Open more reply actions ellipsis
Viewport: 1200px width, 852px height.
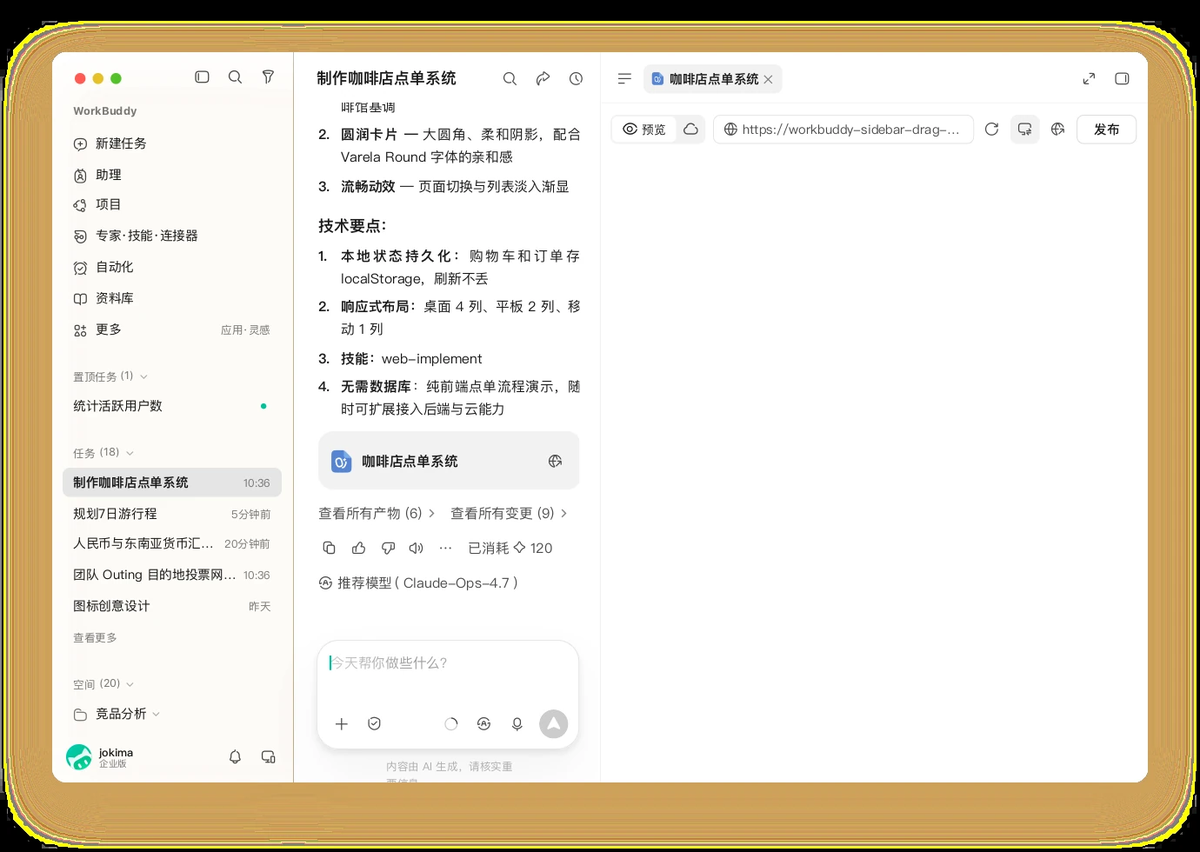click(446, 548)
